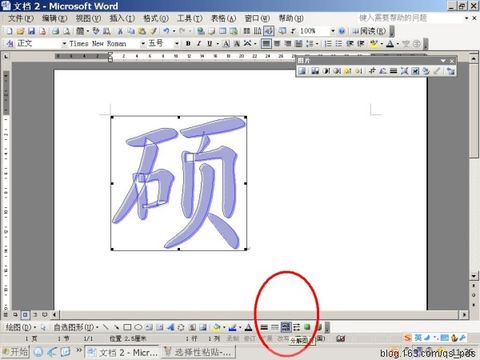Toggle numbered list formatting

328,44
